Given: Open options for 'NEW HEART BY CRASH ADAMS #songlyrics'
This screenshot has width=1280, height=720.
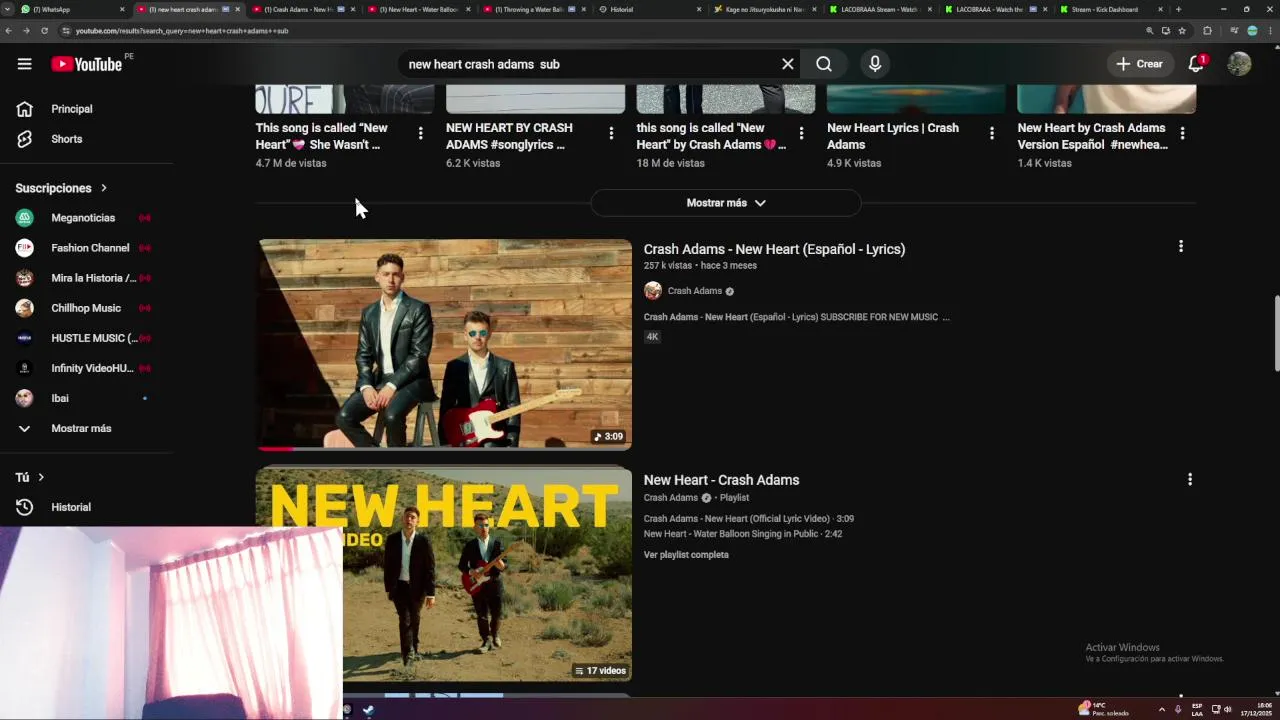Looking at the screenshot, I should [x=611, y=133].
